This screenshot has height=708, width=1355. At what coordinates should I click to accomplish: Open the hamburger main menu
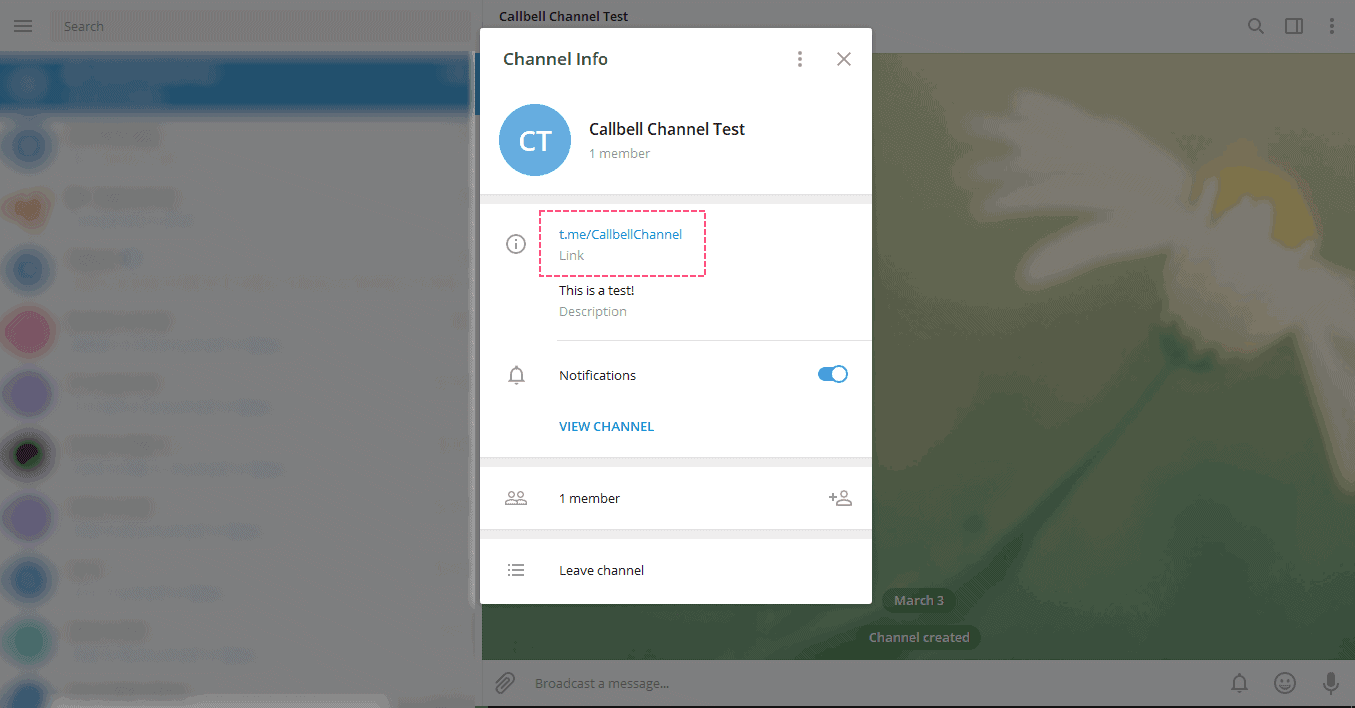(23, 26)
